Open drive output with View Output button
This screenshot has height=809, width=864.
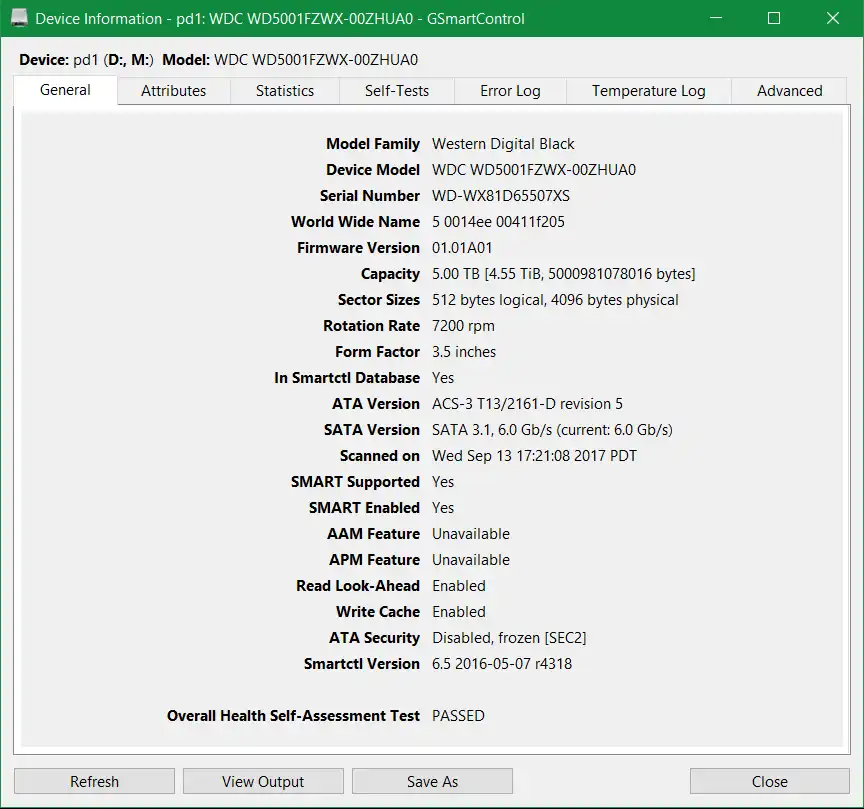262,781
